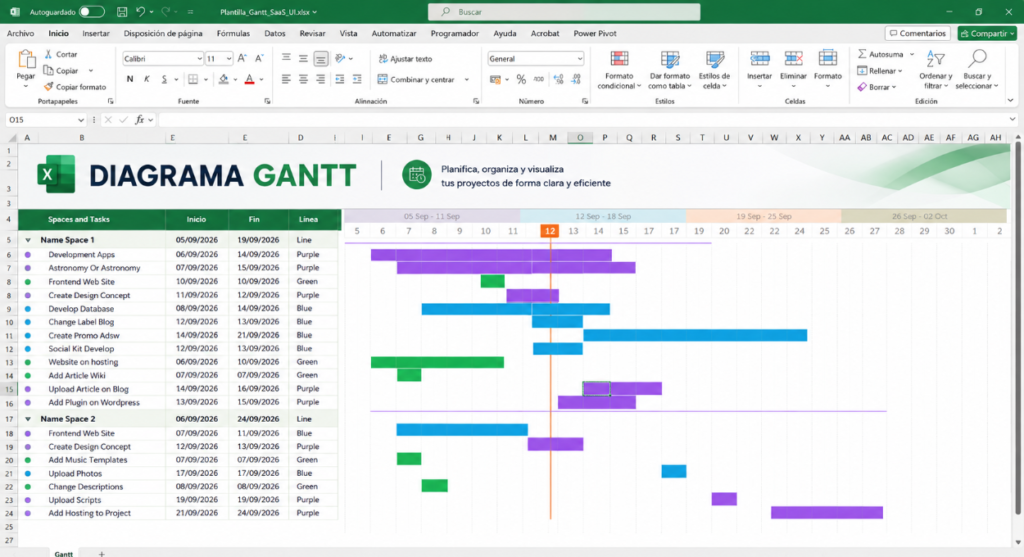Click the Copiar icon
Viewport: 1024px width, 557px height.
click(48, 71)
